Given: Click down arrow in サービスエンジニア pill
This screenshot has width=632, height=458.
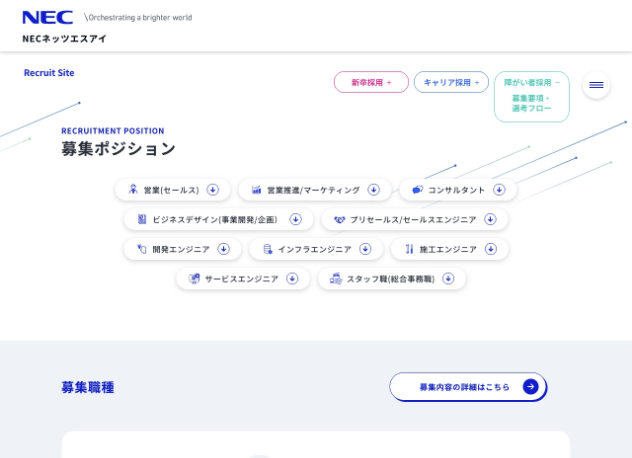Looking at the screenshot, I should click(x=292, y=279).
